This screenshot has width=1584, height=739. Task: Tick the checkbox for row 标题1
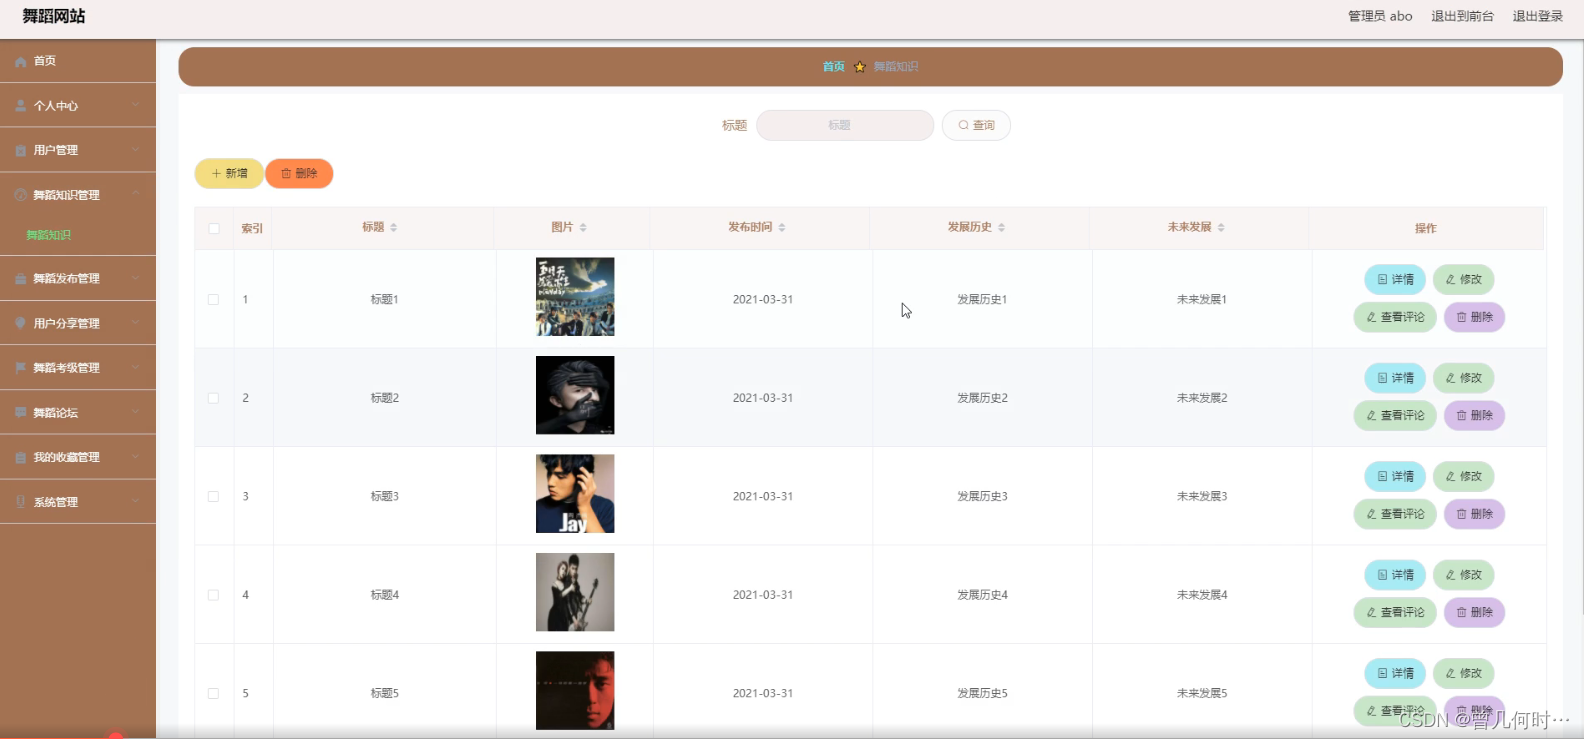coord(213,299)
